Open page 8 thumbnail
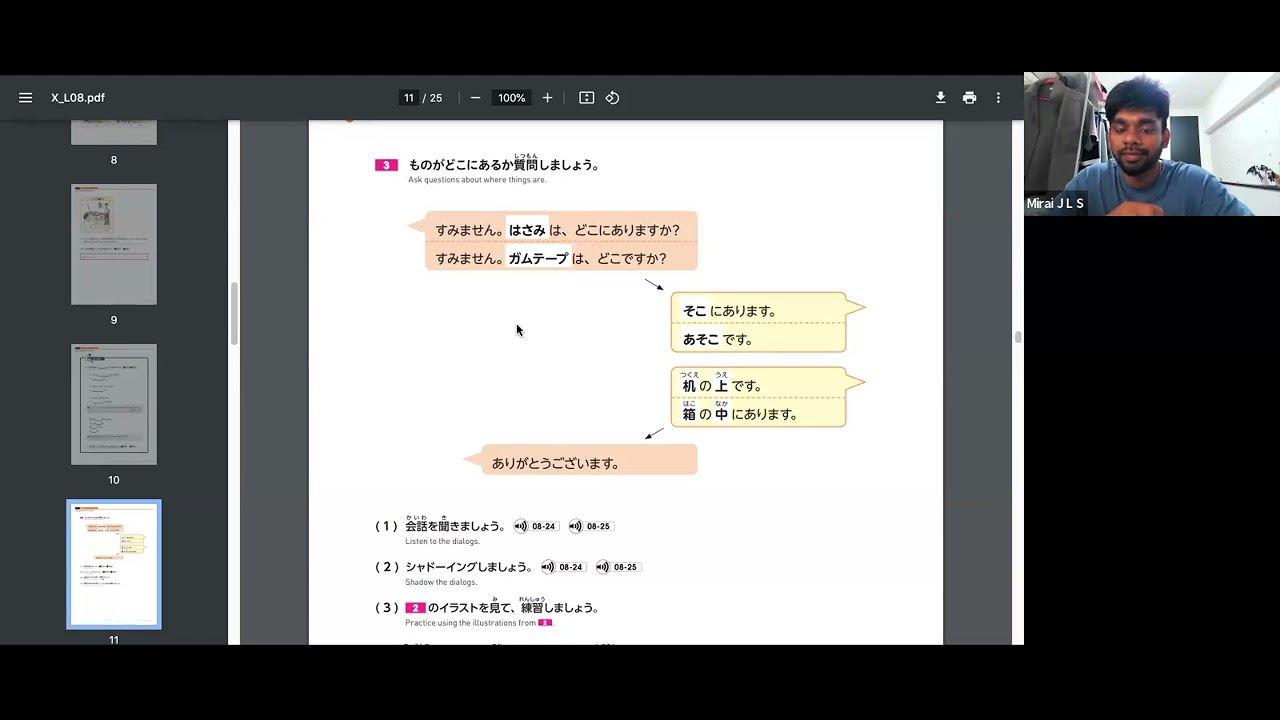1280x720 pixels. 114,132
